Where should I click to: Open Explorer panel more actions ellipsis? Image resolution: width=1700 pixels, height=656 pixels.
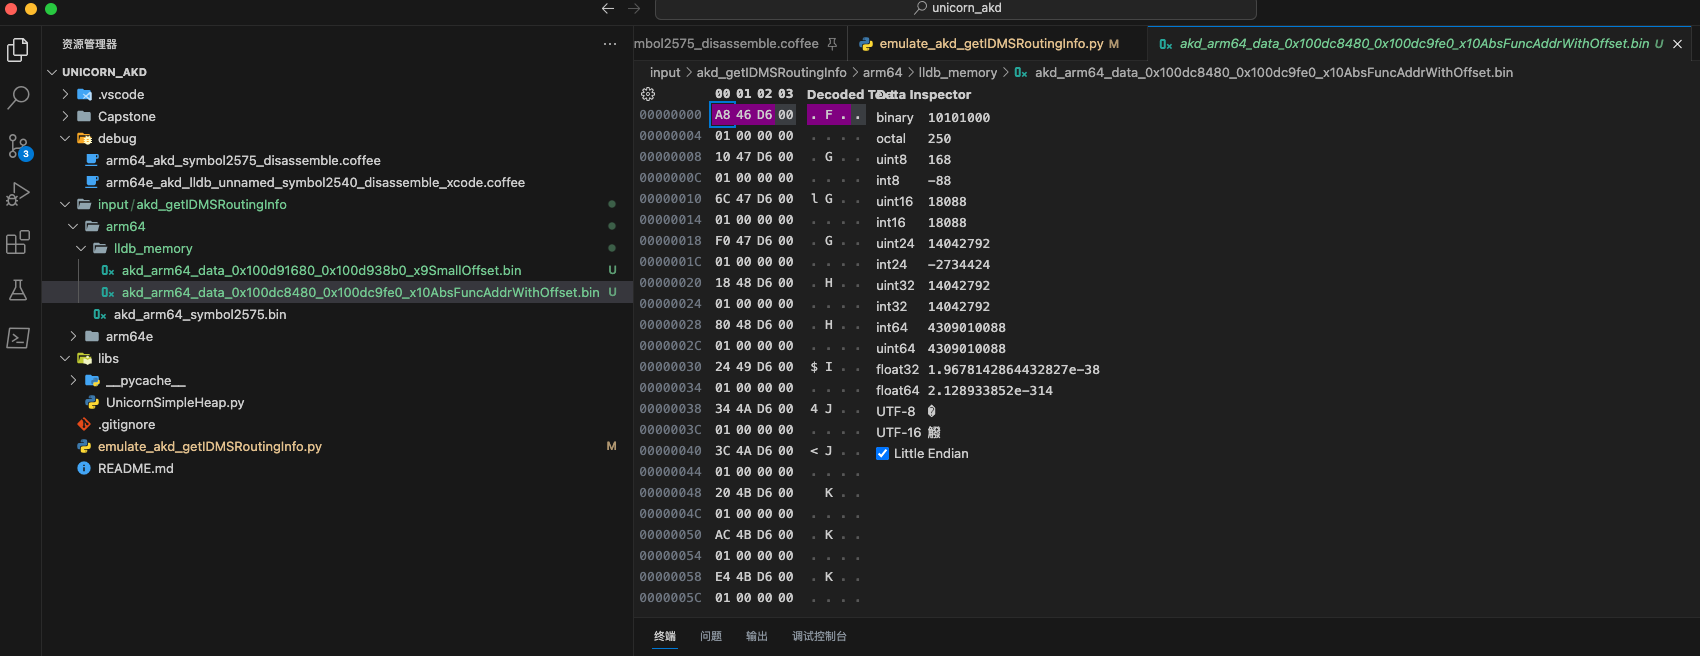tap(610, 44)
